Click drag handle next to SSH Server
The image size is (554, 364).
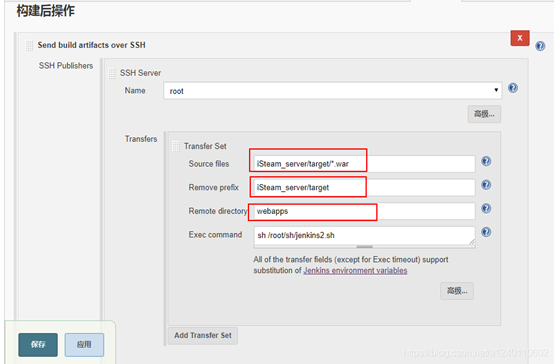[112, 73]
